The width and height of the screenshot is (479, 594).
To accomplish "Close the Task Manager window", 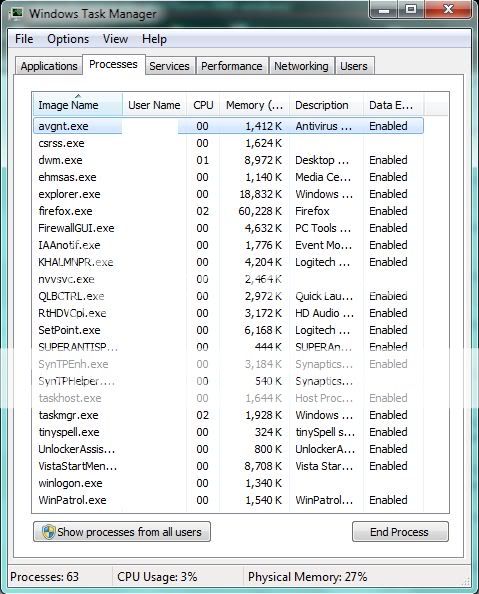I will point(448,9).
